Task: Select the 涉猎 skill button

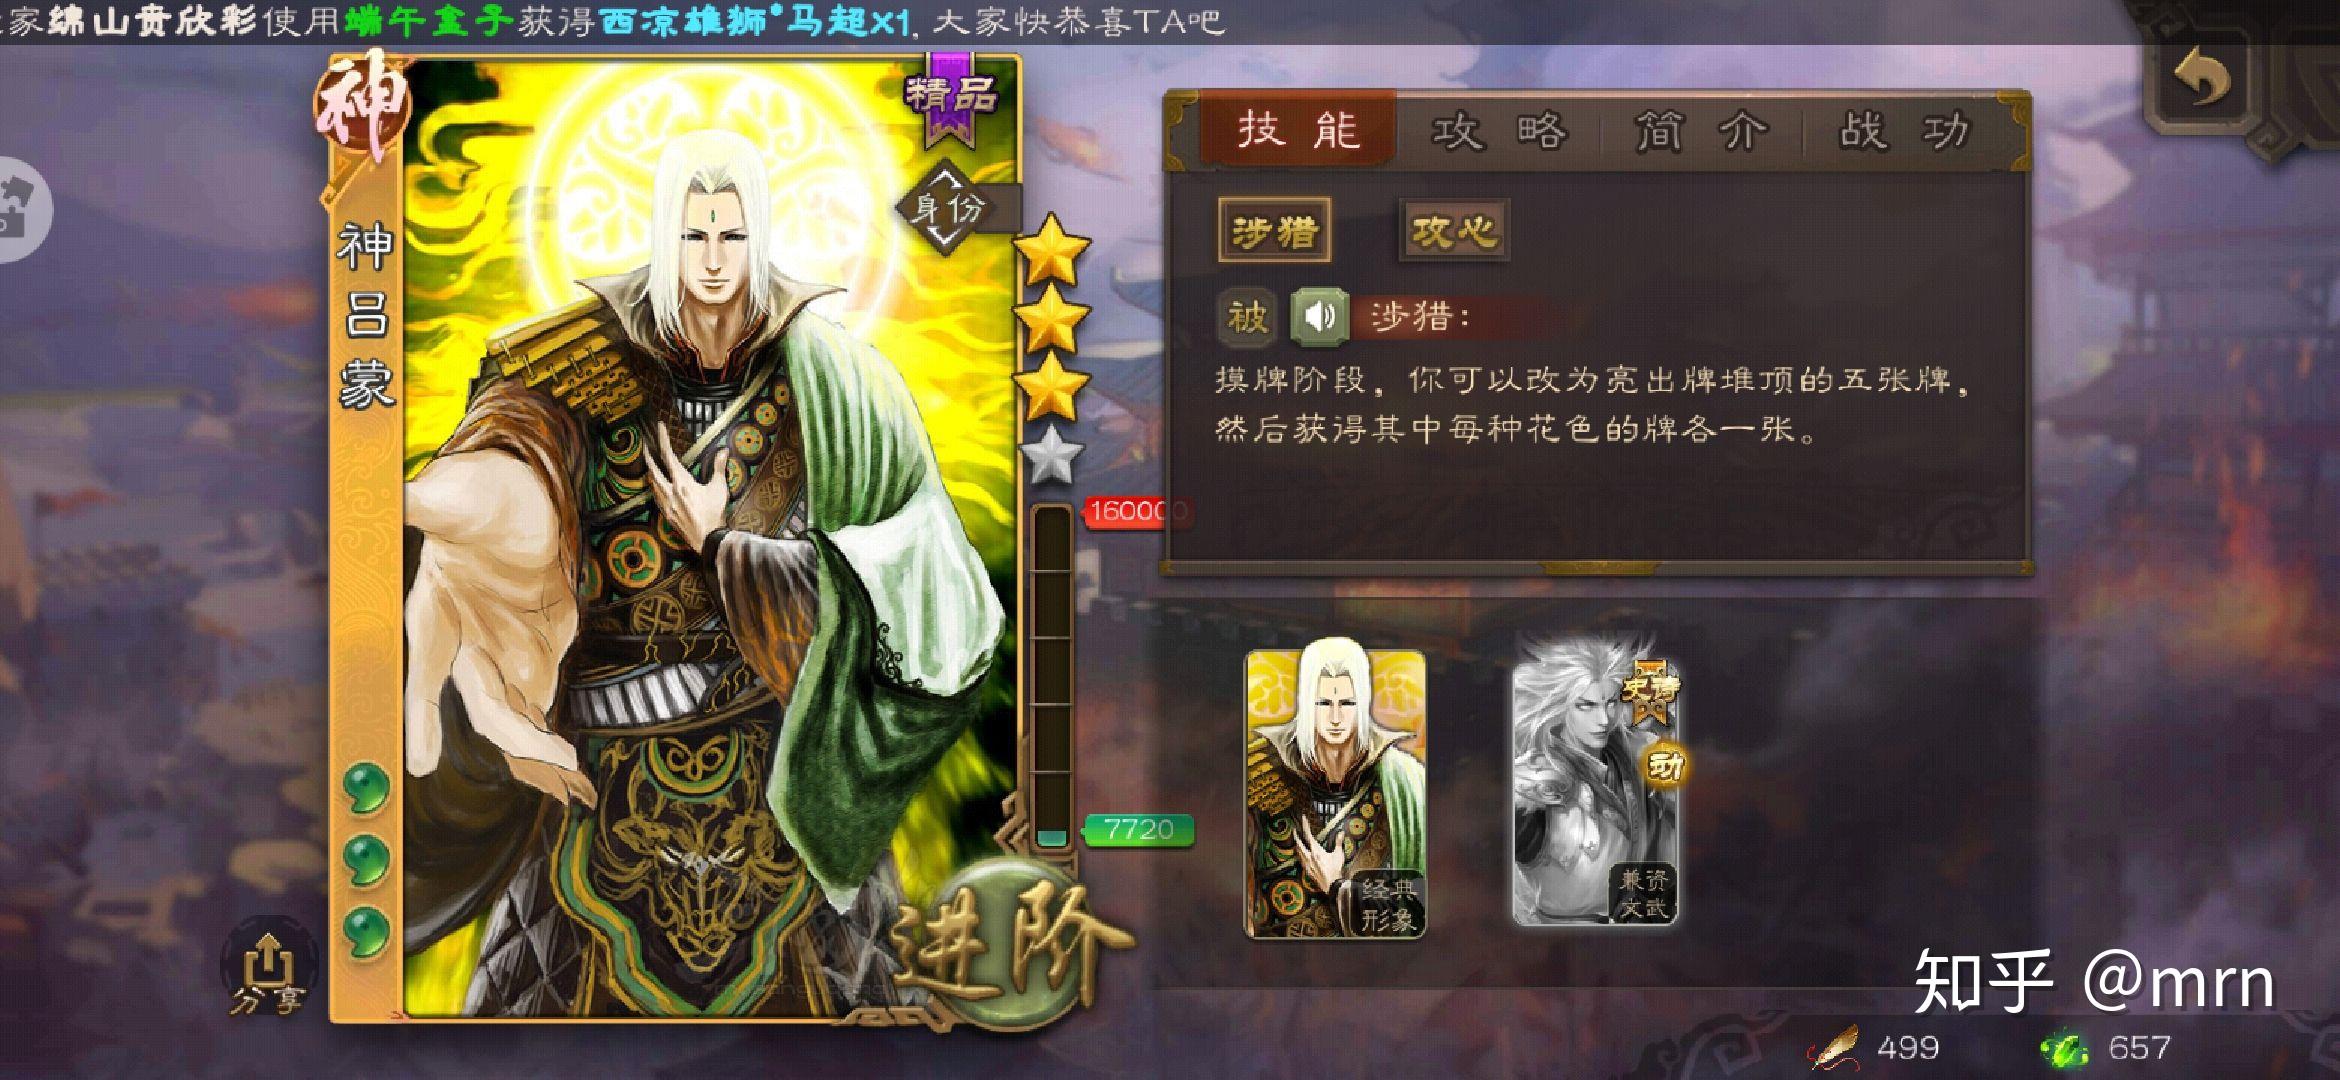Action: point(1274,232)
